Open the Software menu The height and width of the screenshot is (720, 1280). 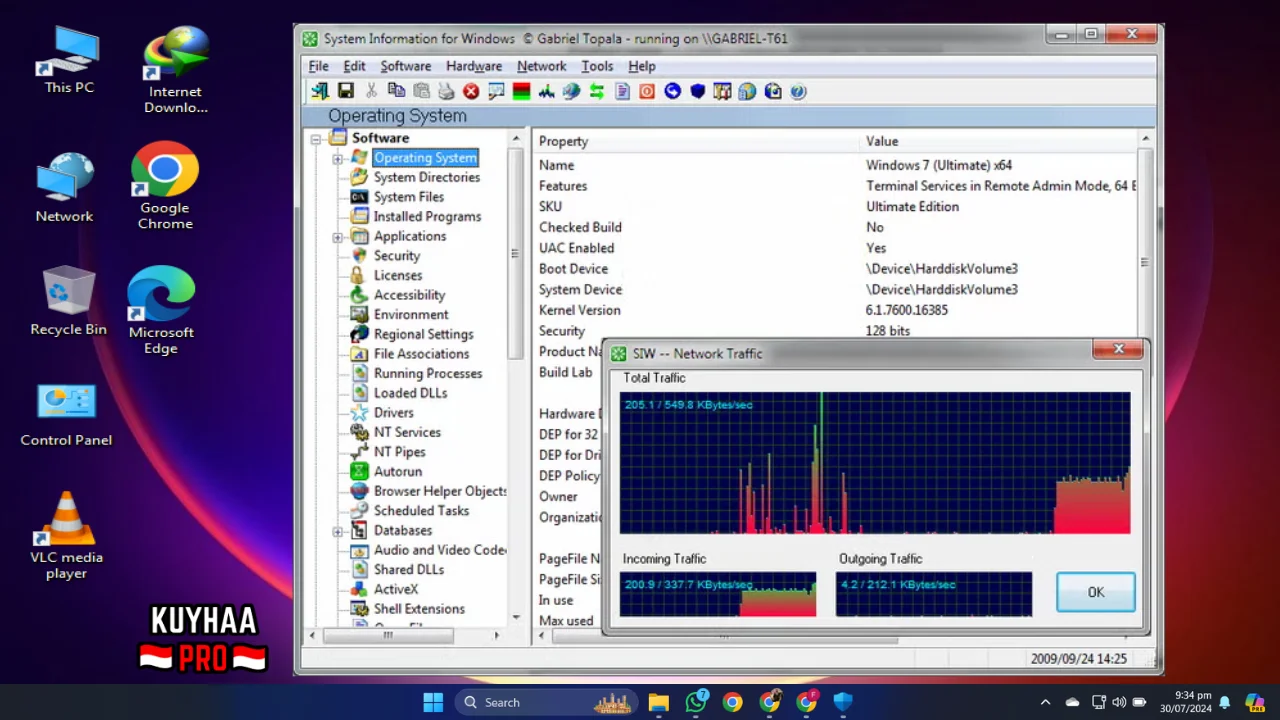point(405,66)
